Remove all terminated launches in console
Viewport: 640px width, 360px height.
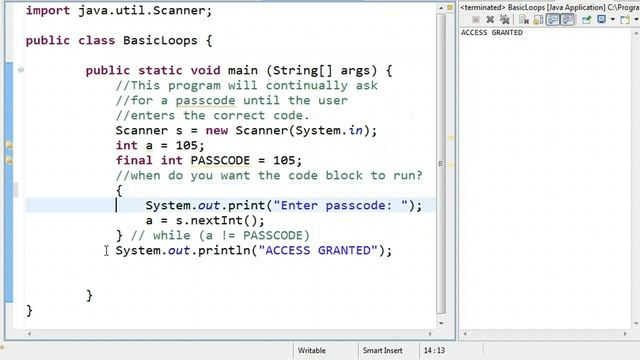coord(505,20)
